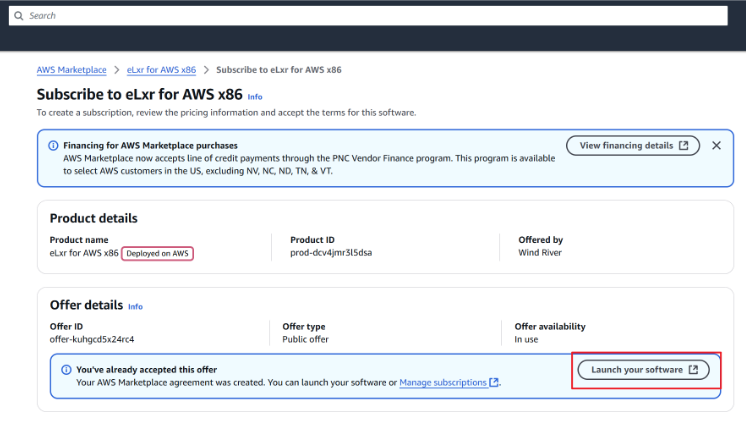Click the info icon in the Financing banner
This screenshot has width=746, height=422.
click(x=53, y=146)
